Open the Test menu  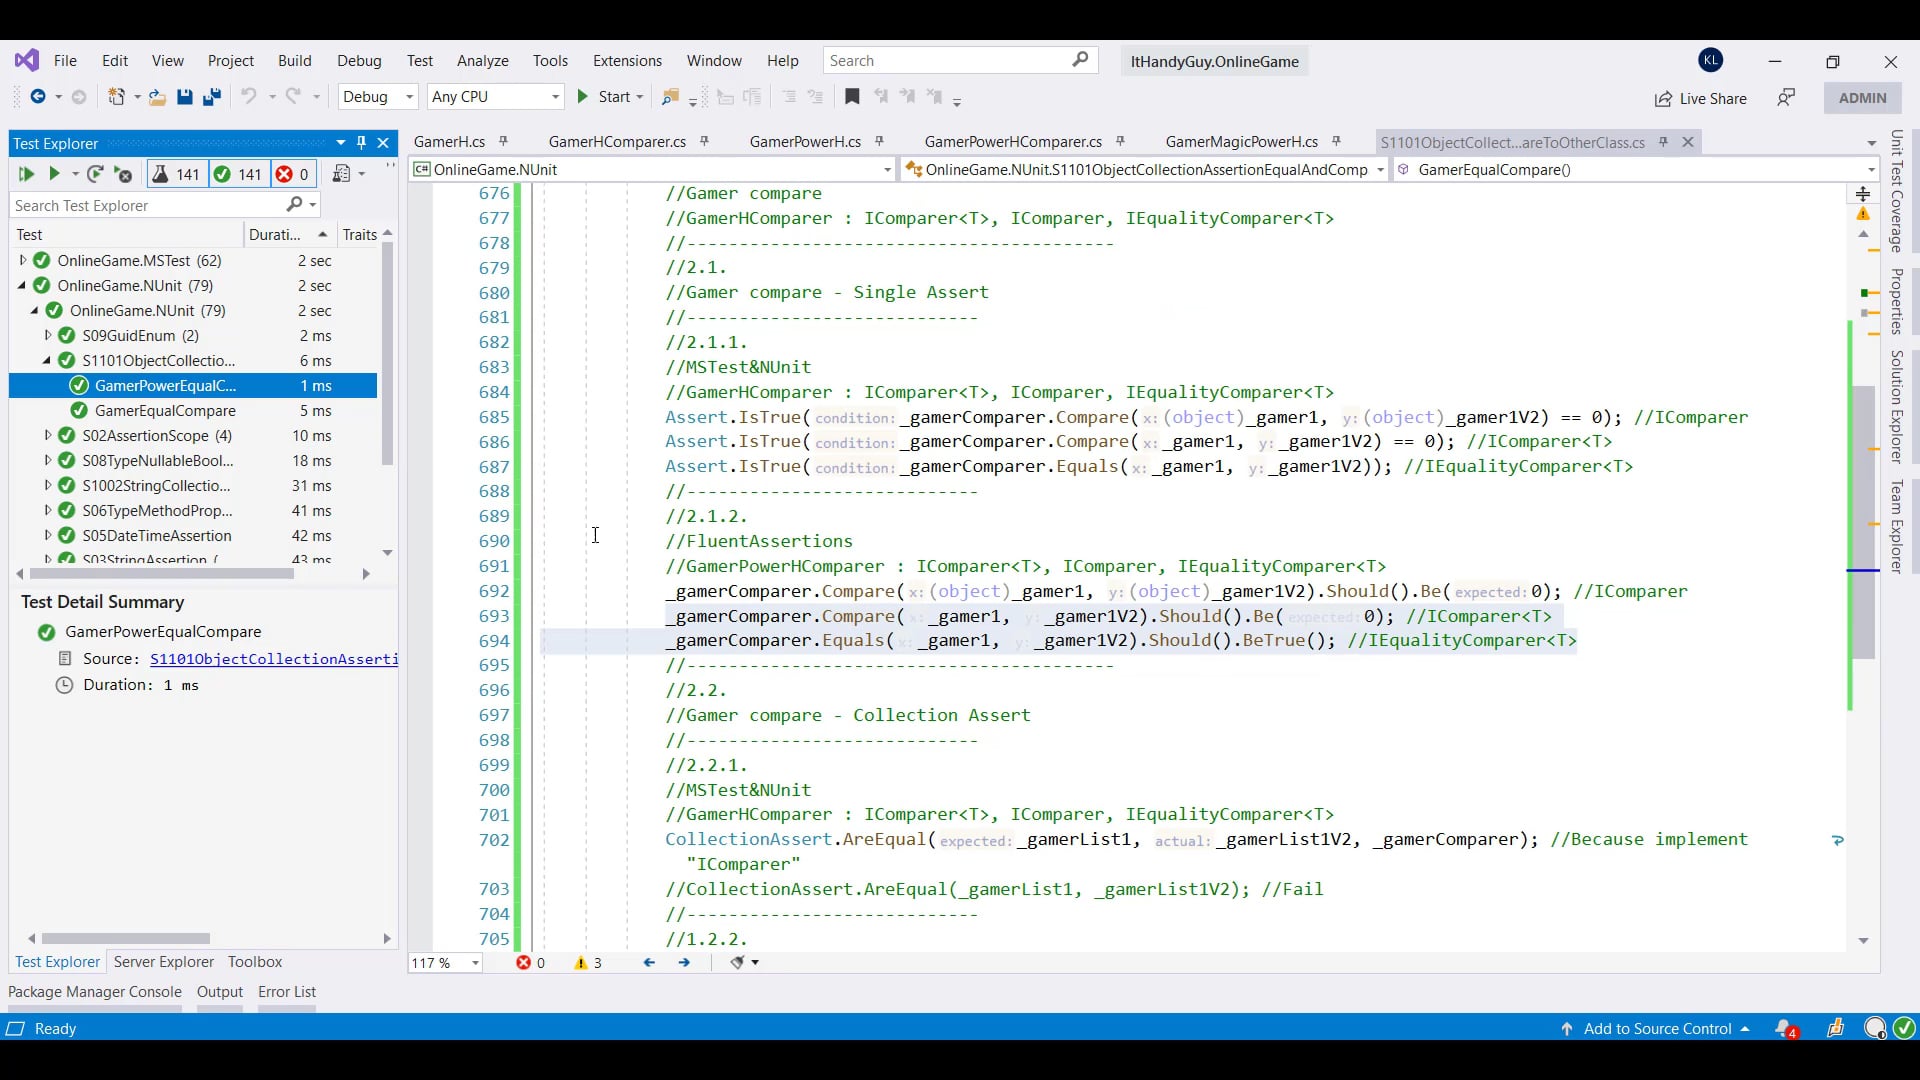click(x=420, y=61)
